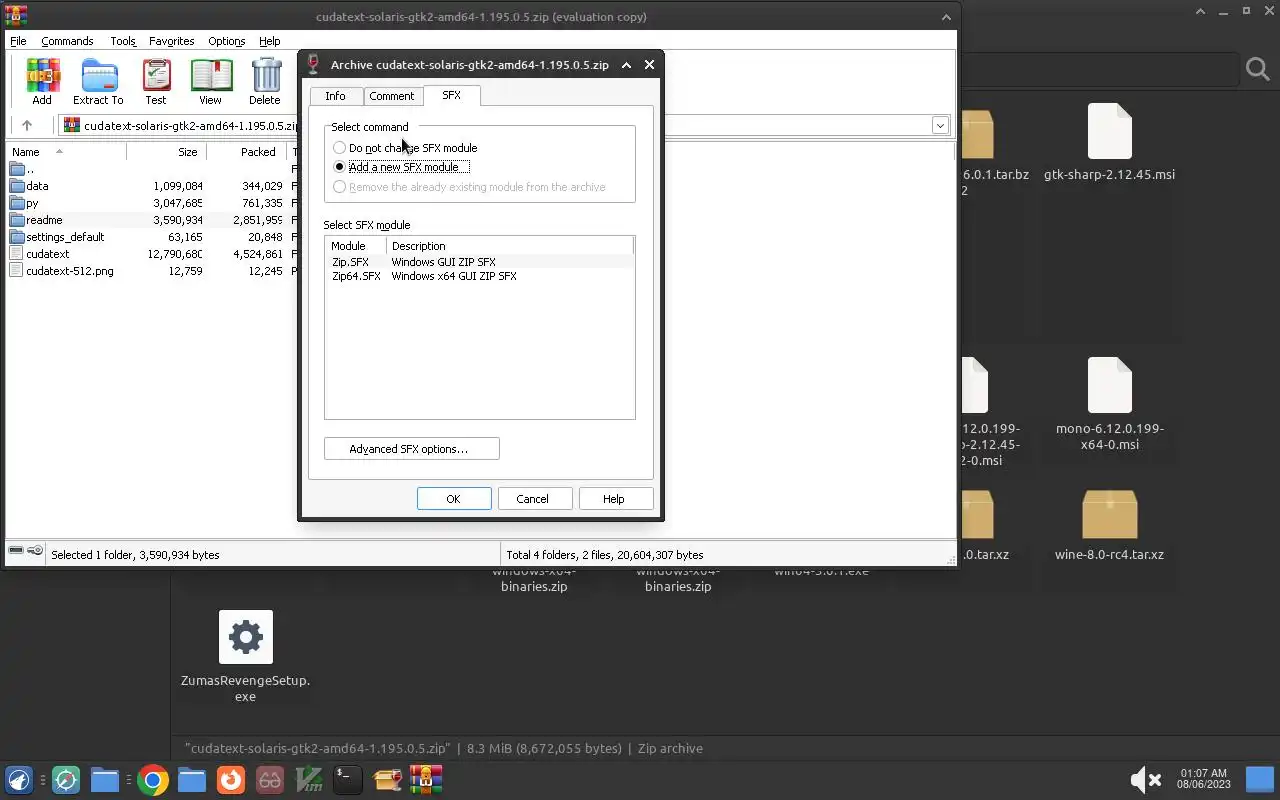Click the cudatext-512.png file icon

[x=17, y=271]
